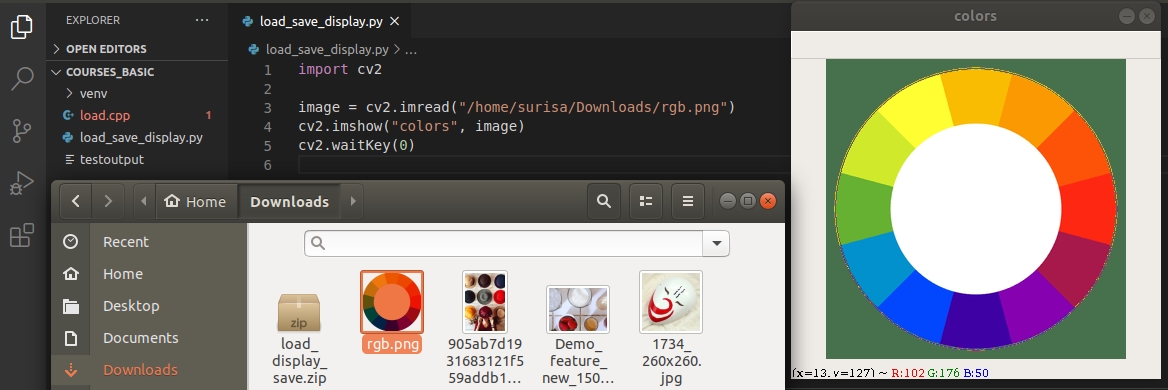Open Documents in the sidebar
The width and height of the screenshot is (1168, 390).
point(149,338)
